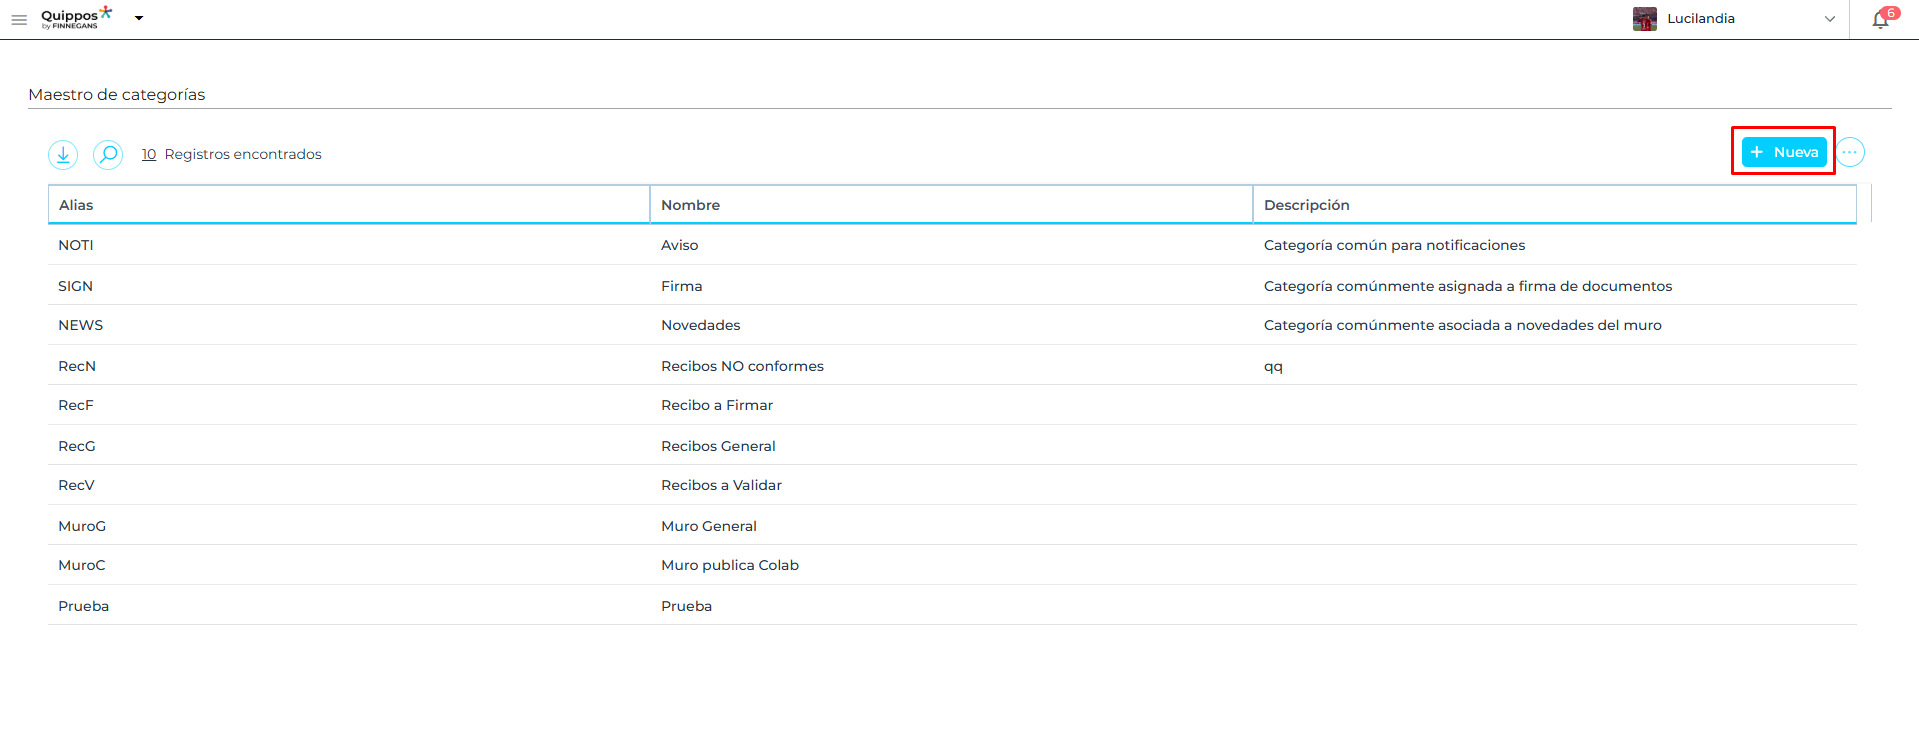Open the more options ellipsis button
The height and width of the screenshot is (754, 1919).
(x=1850, y=152)
